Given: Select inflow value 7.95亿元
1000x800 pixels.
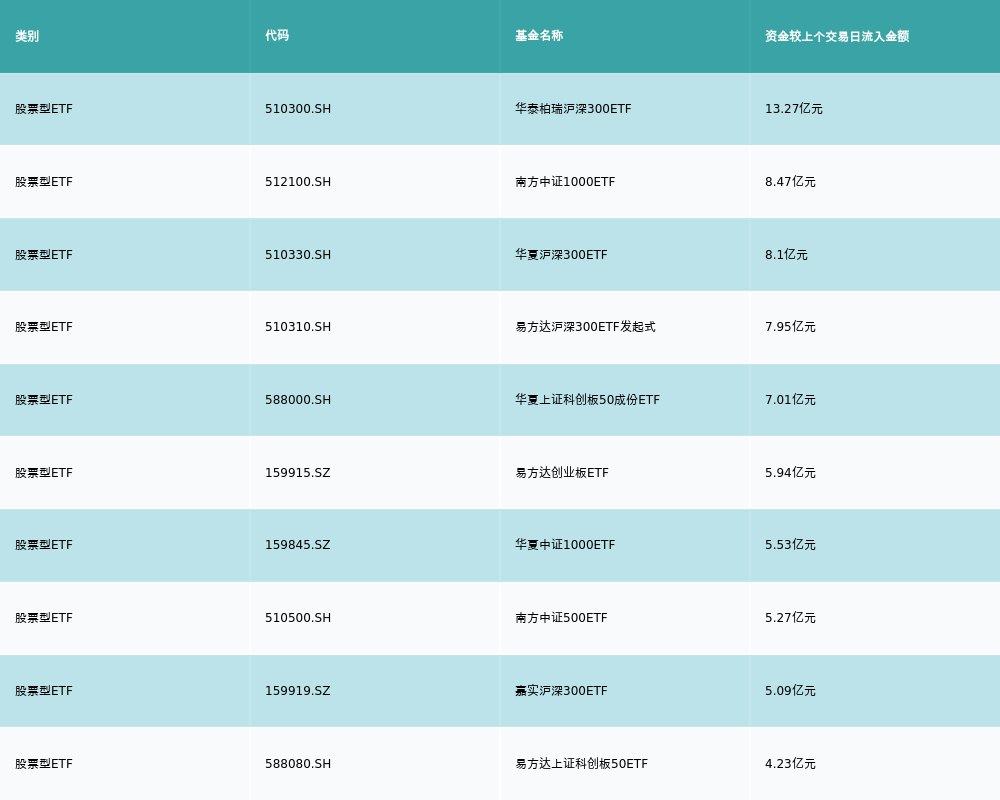Looking at the screenshot, I should (x=790, y=327).
